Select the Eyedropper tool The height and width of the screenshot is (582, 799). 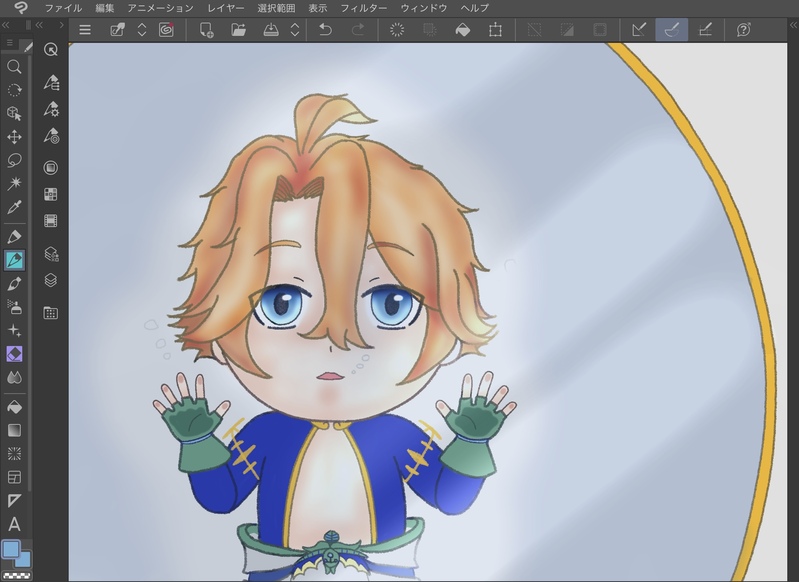[14, 207]
